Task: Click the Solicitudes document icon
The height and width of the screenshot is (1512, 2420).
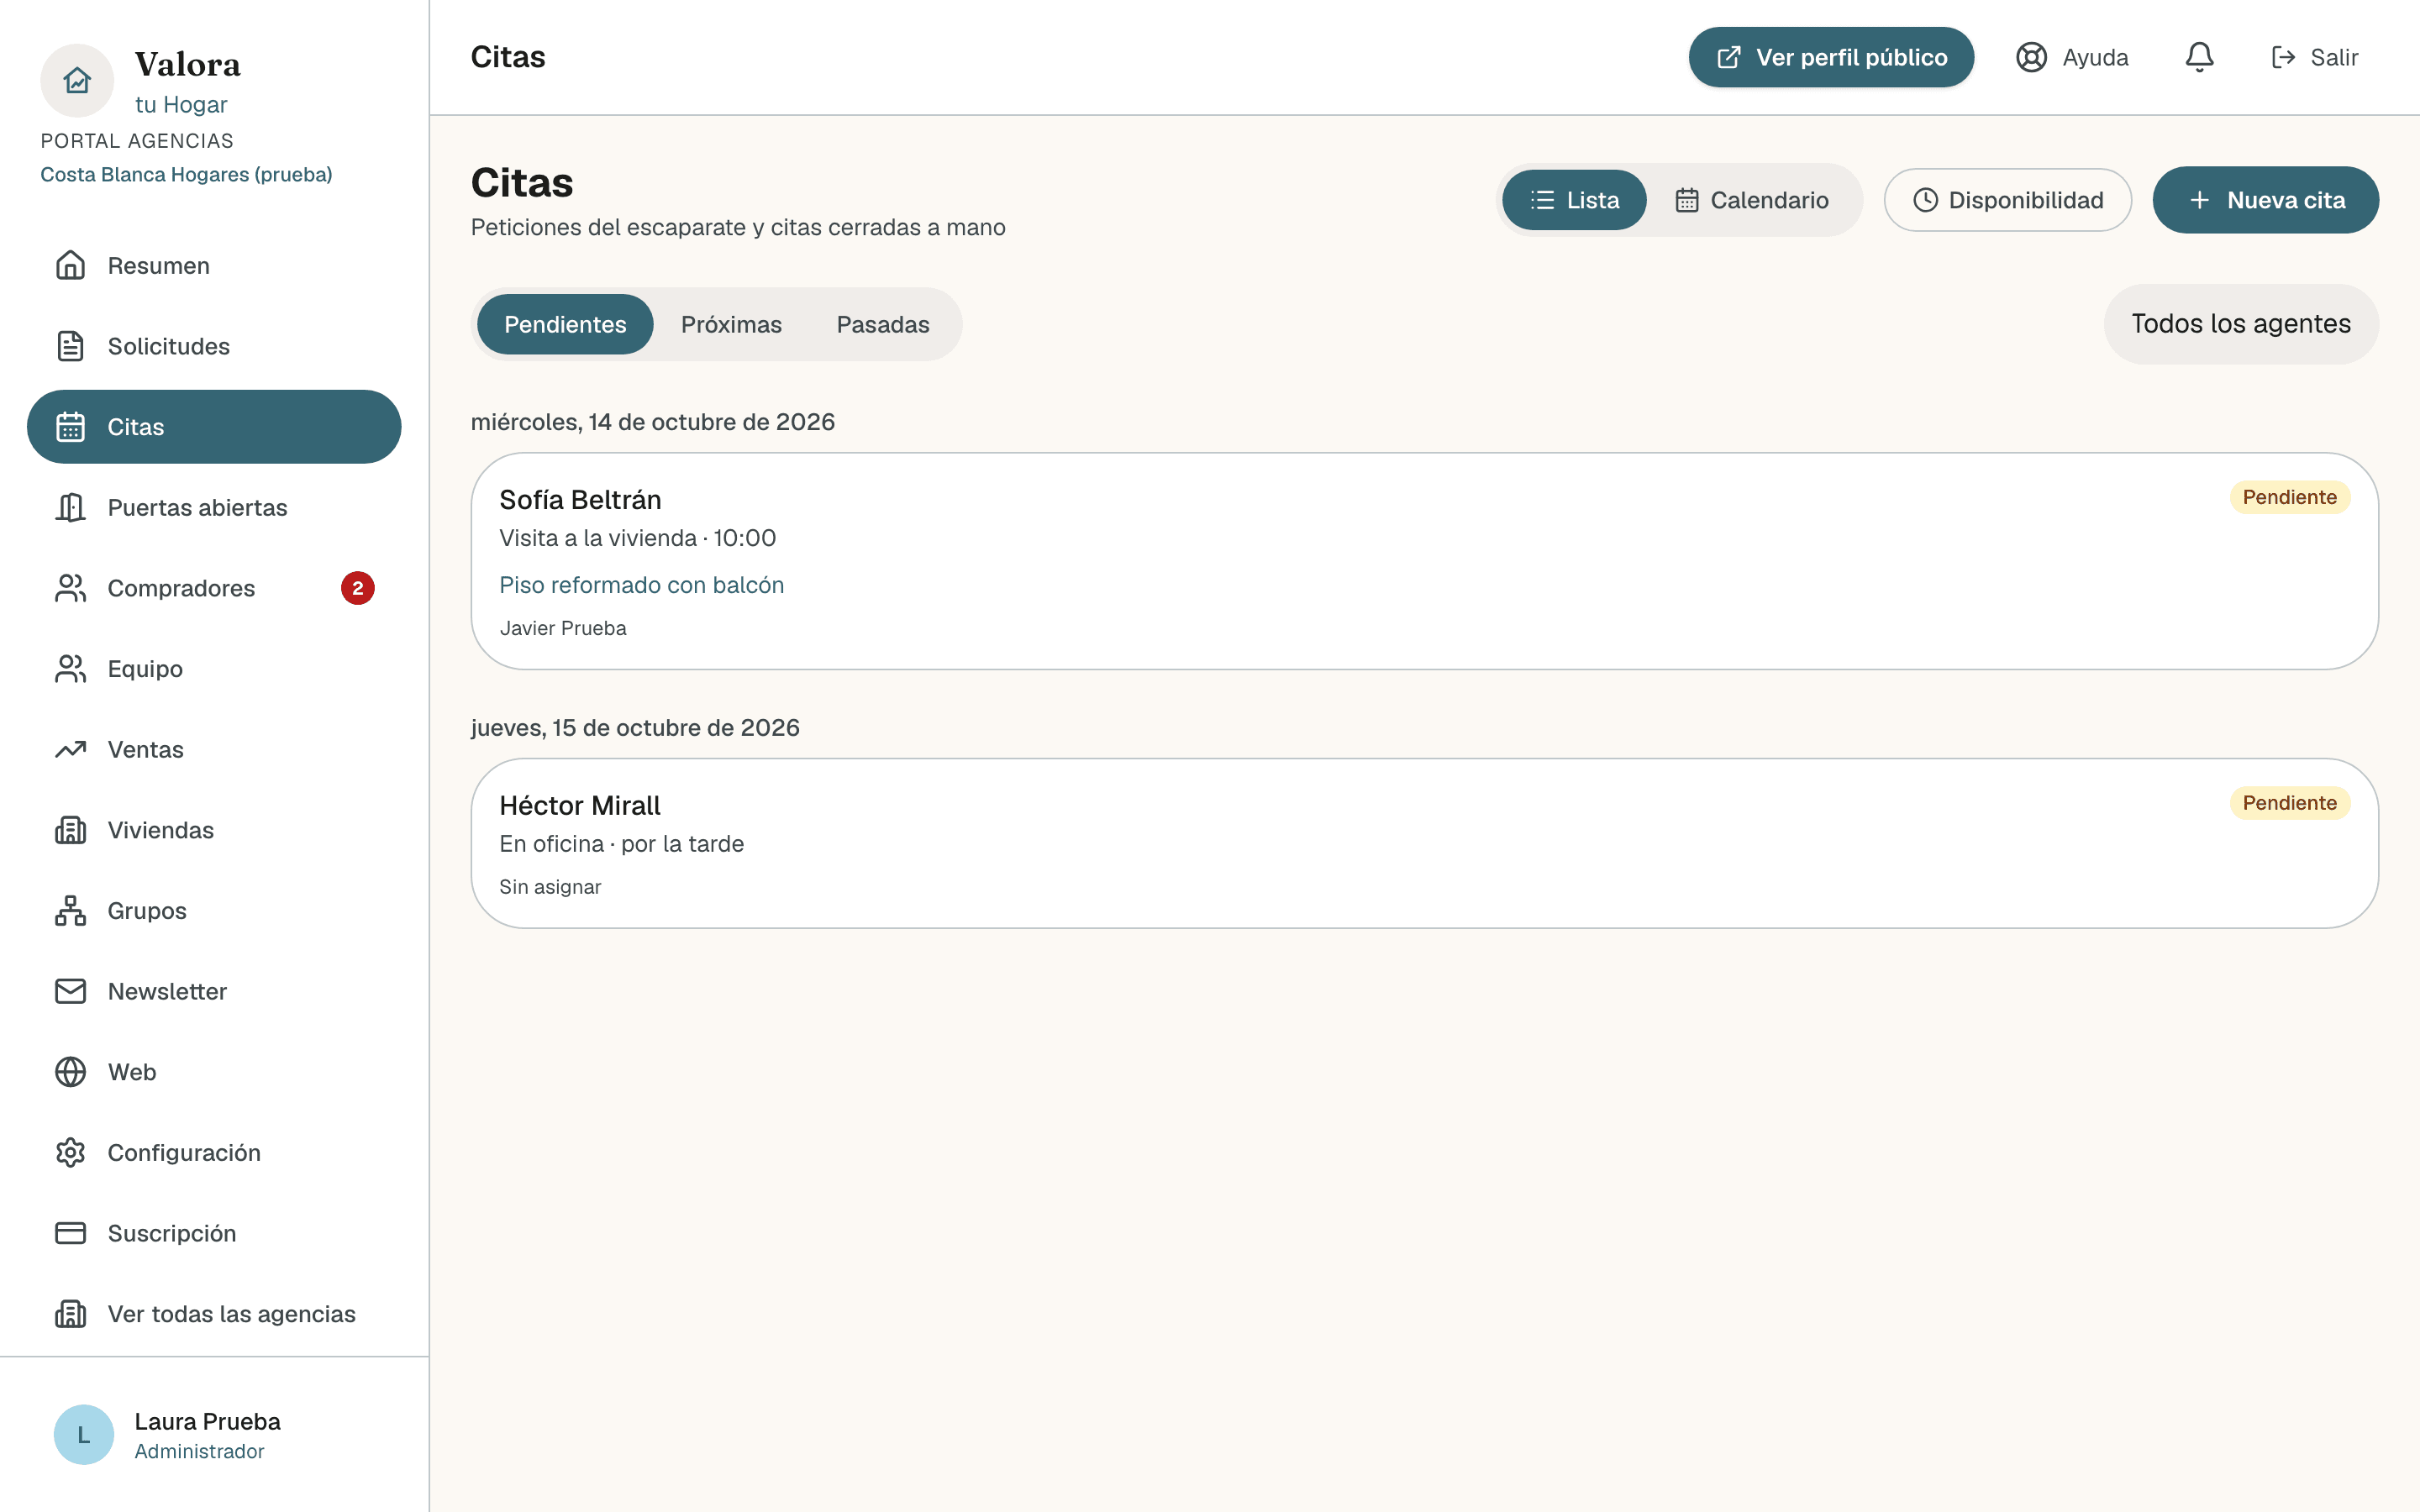Action: click(x=70, y=346)
